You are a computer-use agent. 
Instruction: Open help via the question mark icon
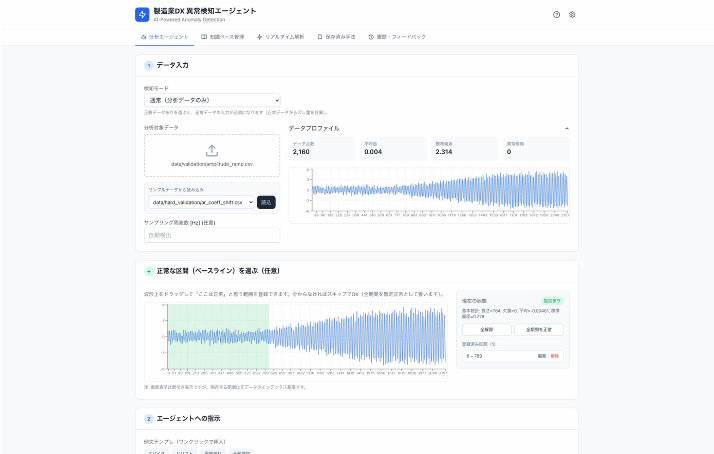(556, 15)
